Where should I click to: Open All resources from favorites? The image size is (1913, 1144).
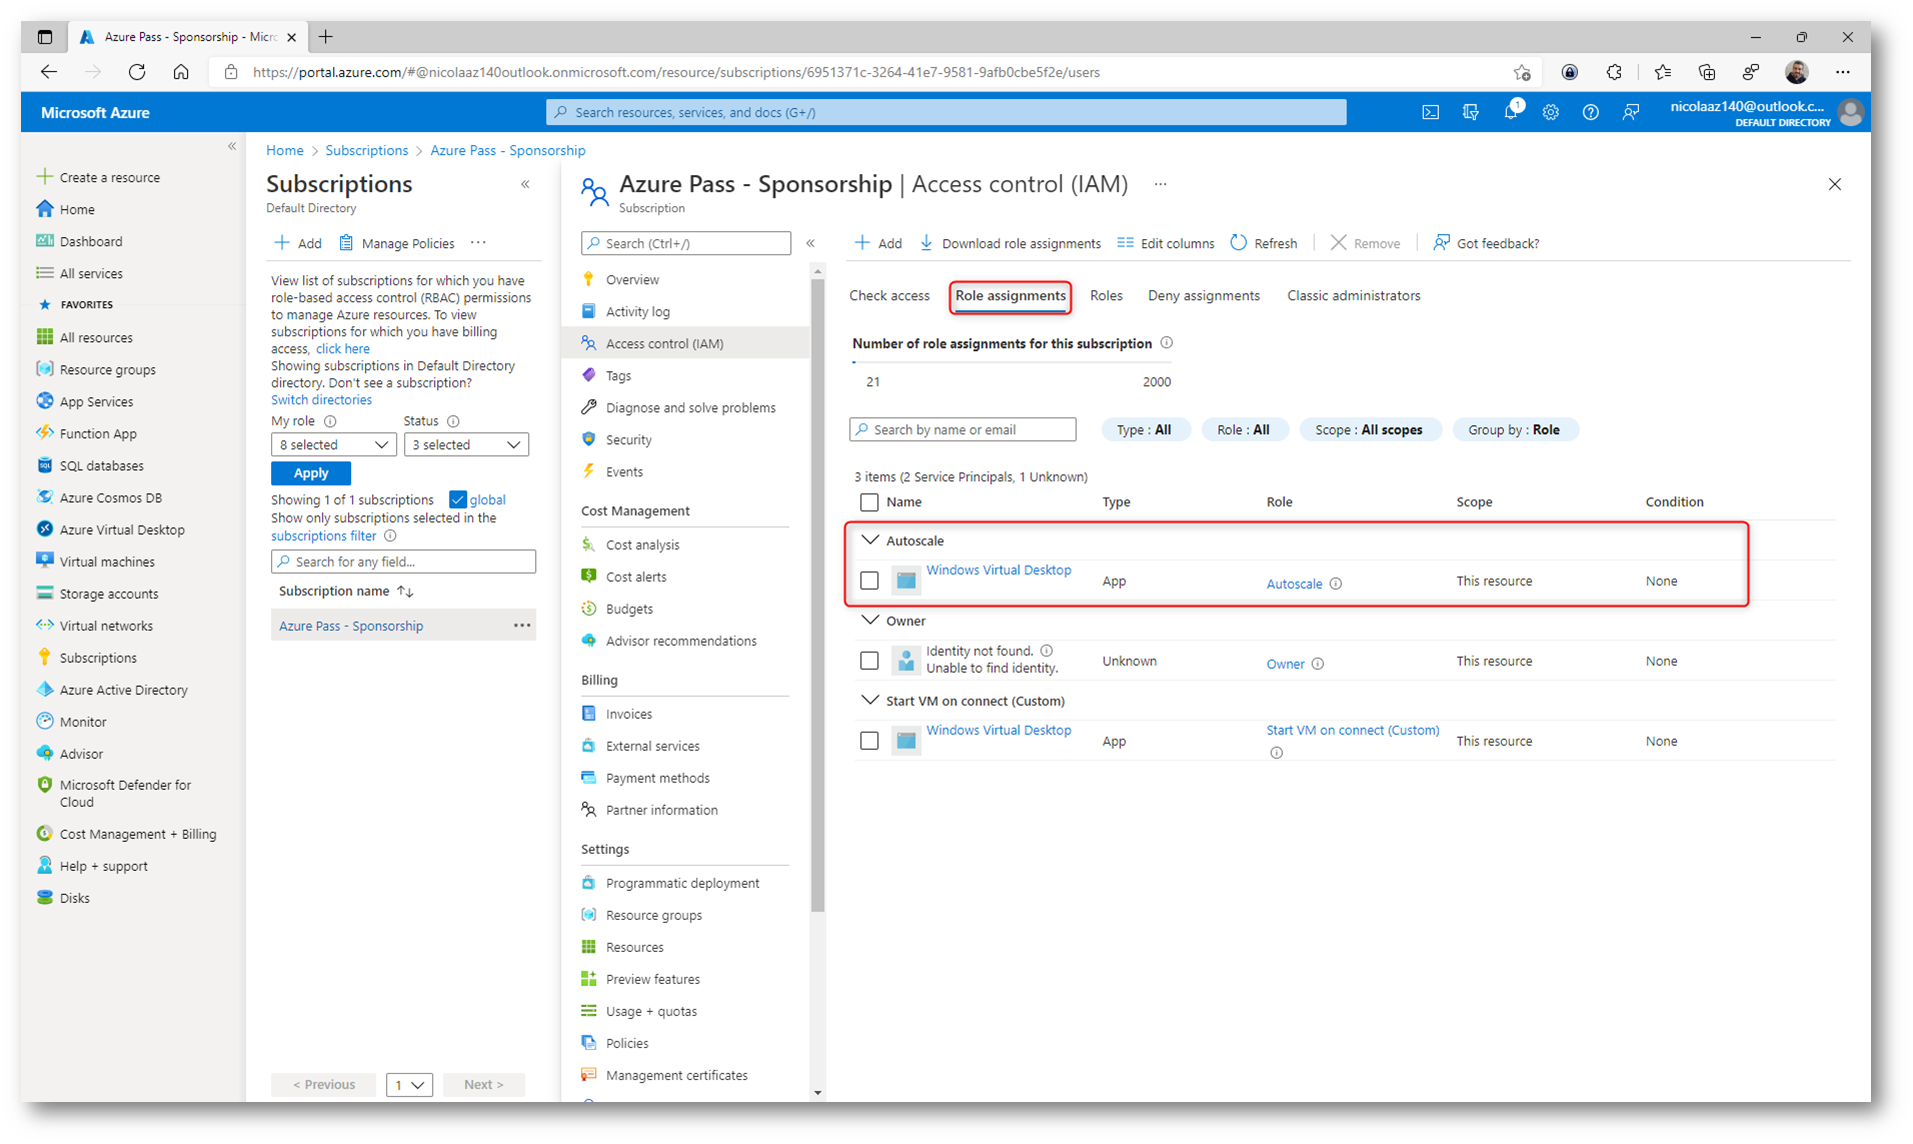[95, 337]
